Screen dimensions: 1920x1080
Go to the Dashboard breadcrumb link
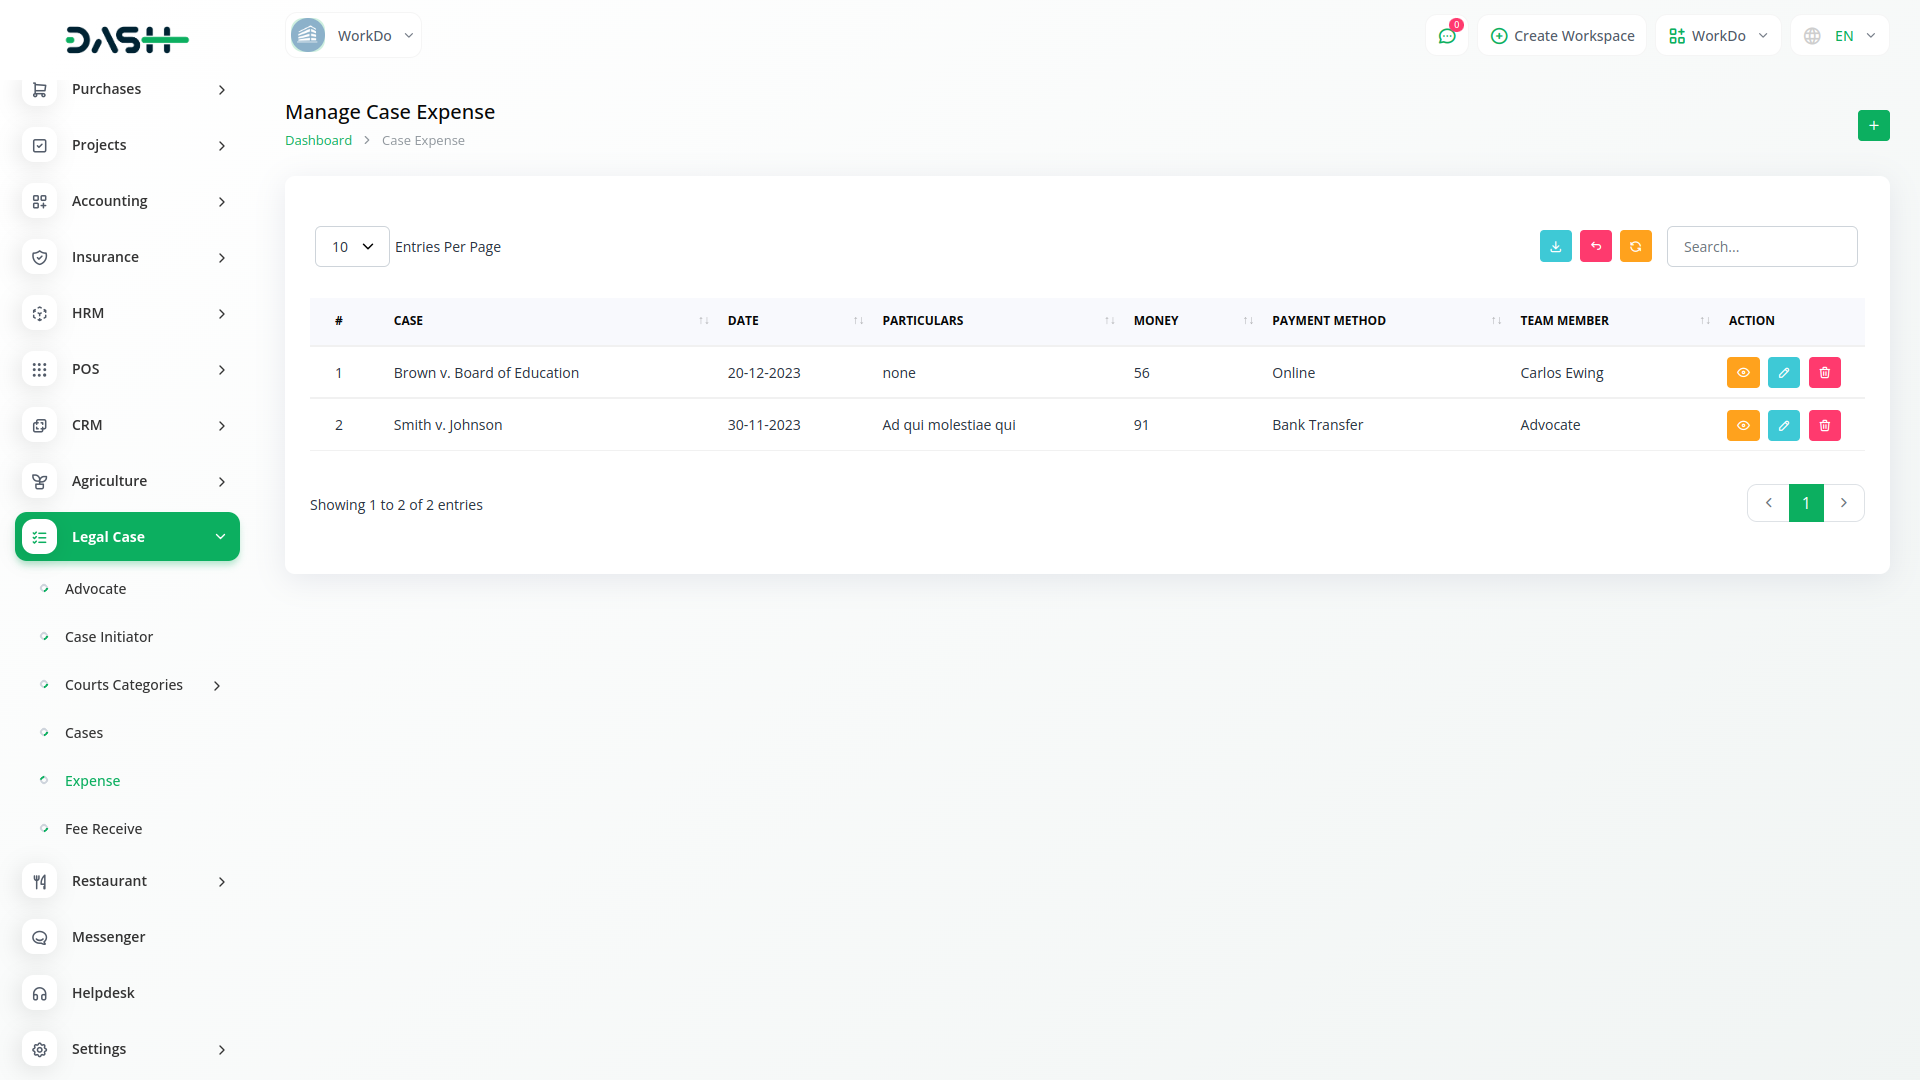tap(318, 141)
